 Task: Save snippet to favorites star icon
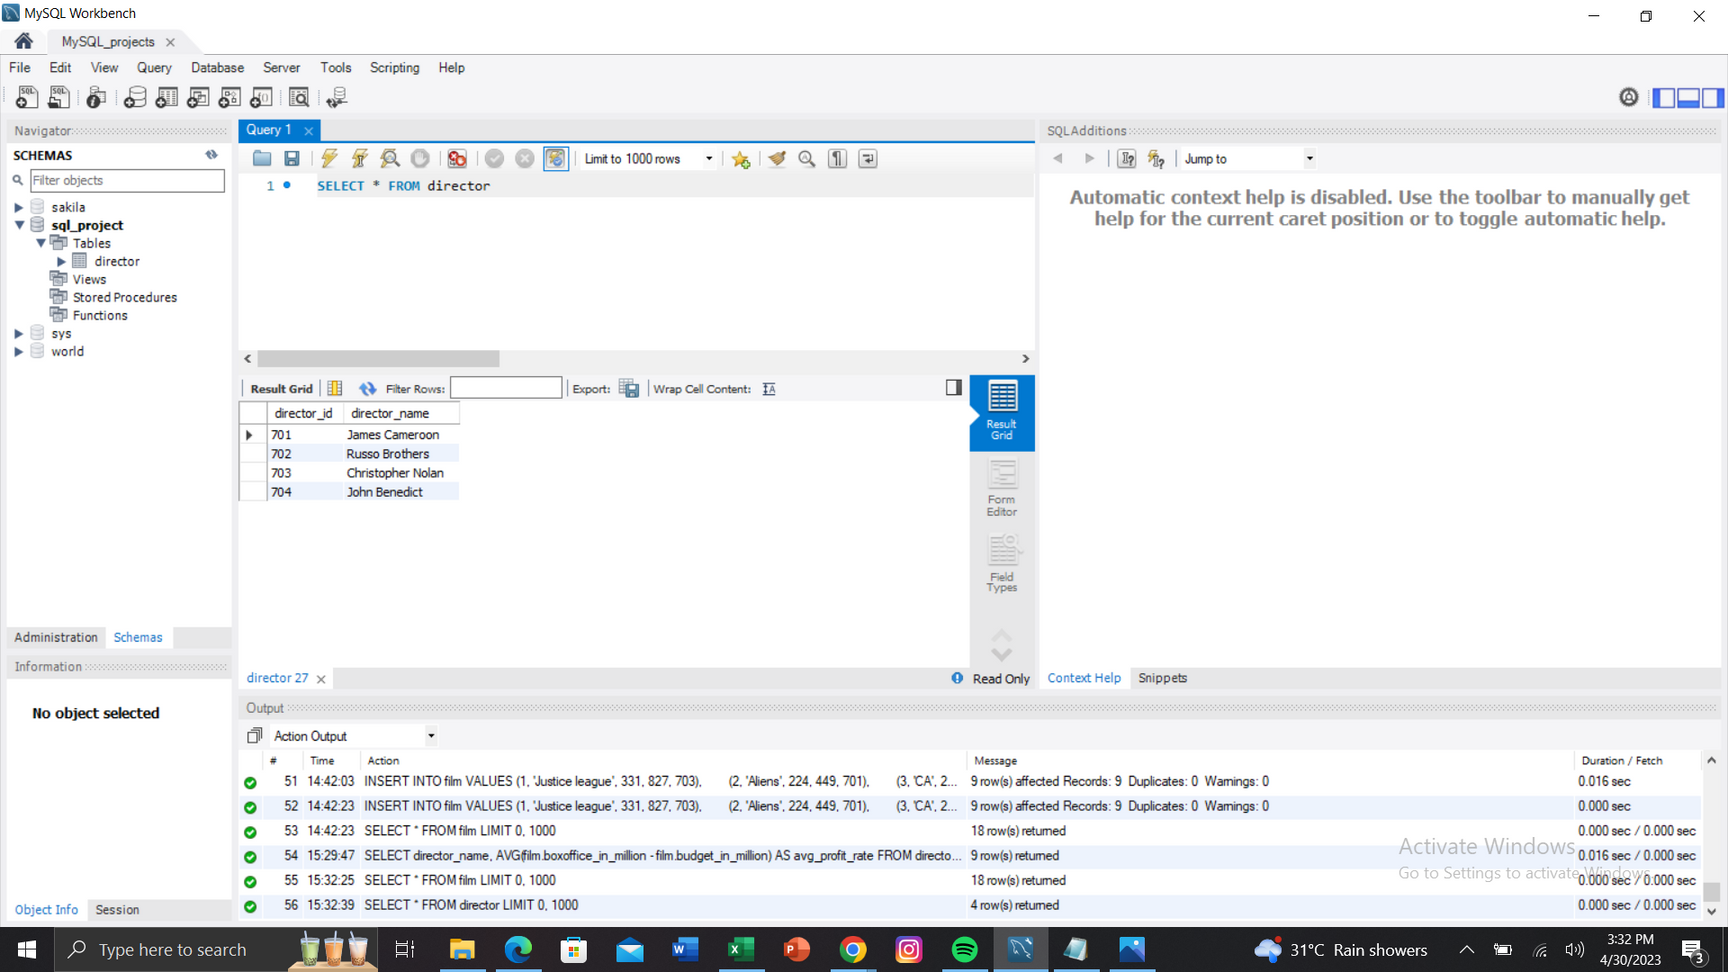tap(741, 159)
